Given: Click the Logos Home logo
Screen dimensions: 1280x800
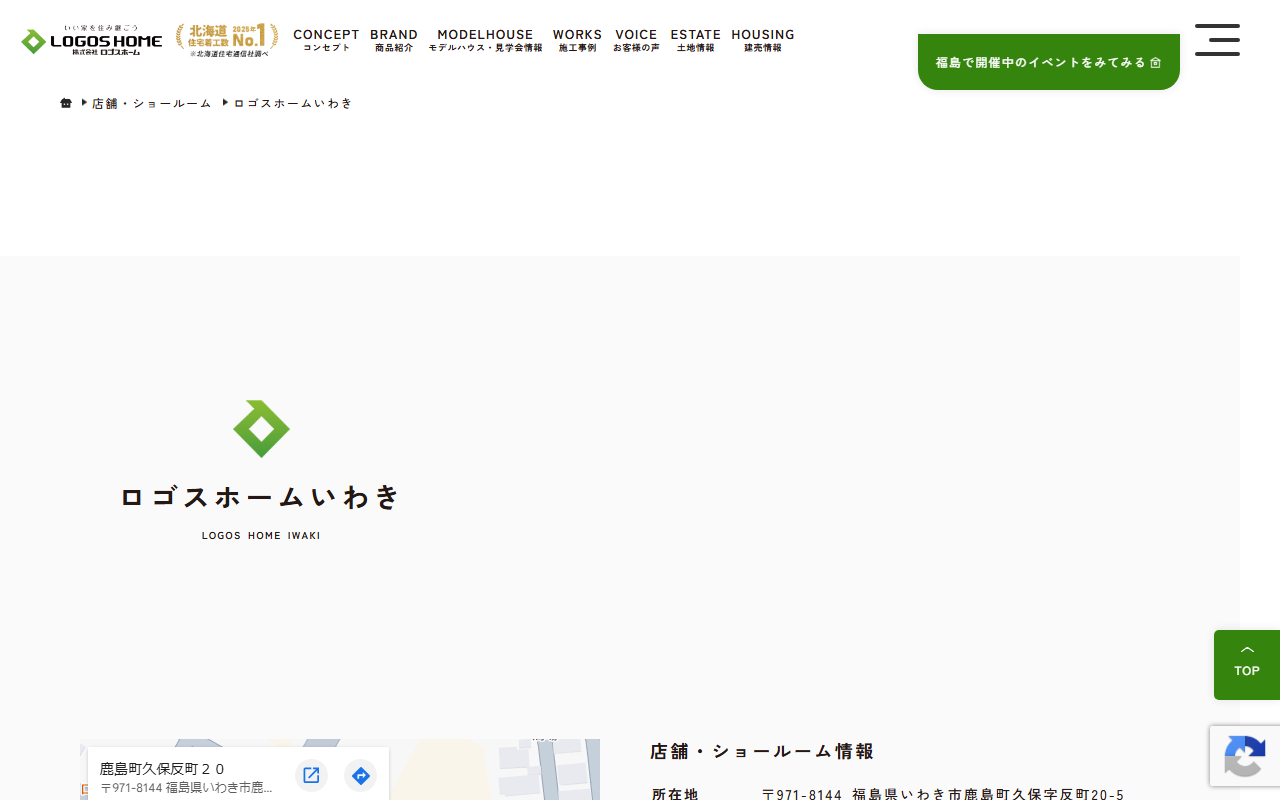Looking at the screenshot, I should (x=91, y=40).
